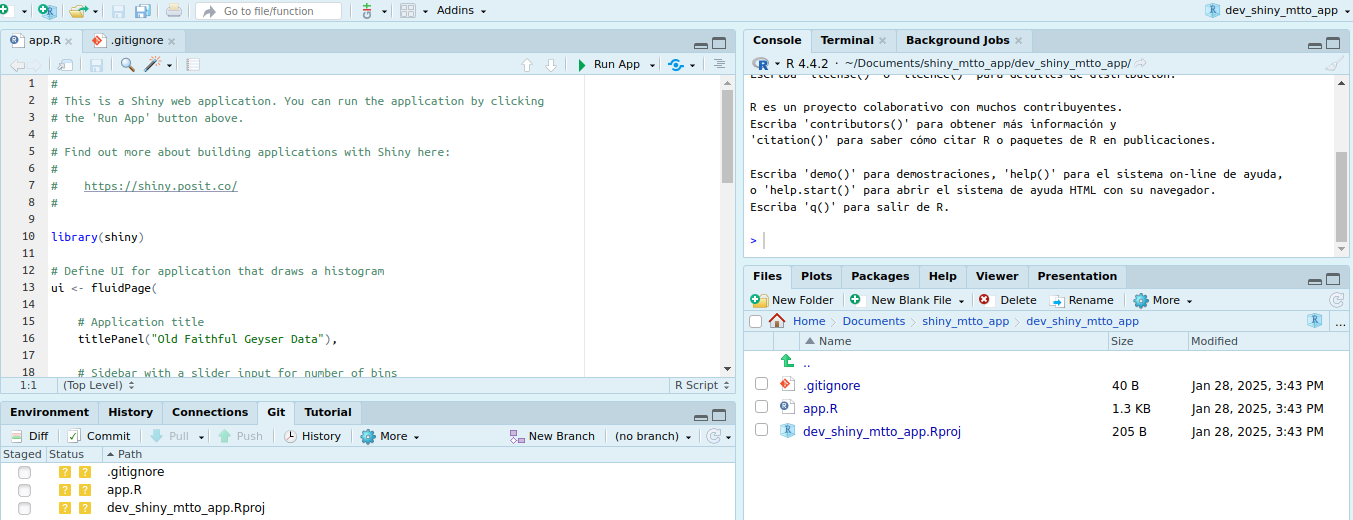Viewport: 1353px width, 520px height.
Task: Stage dev_shiny_mtto_app.Rproj in Git pane
Action: click(24, 508)
